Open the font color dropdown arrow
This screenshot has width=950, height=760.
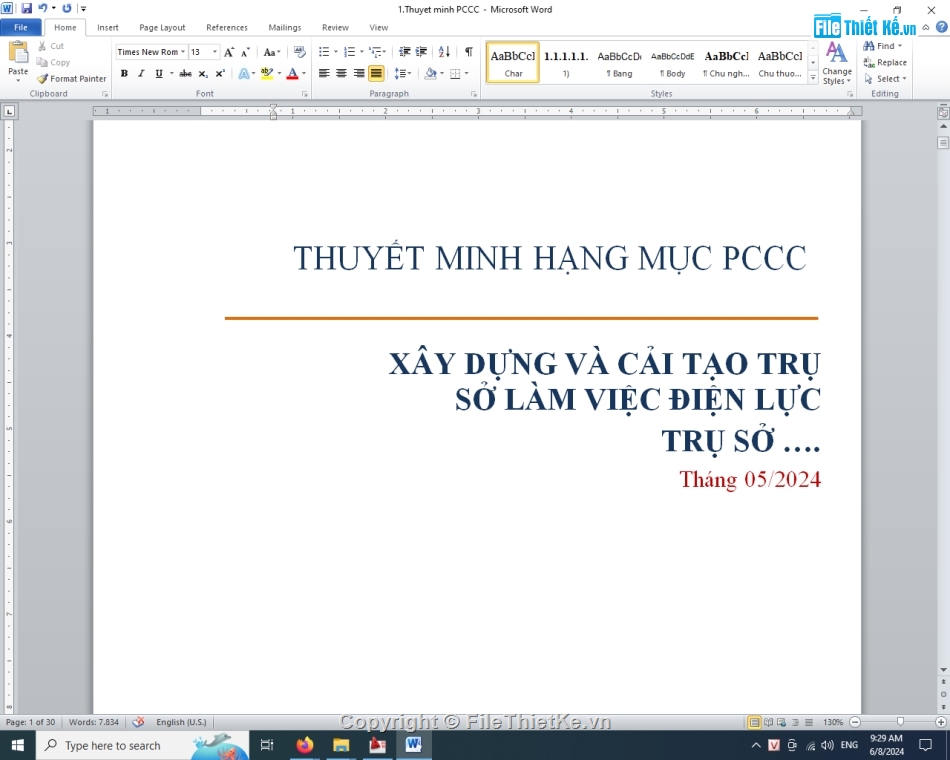(x=304, y=73)
